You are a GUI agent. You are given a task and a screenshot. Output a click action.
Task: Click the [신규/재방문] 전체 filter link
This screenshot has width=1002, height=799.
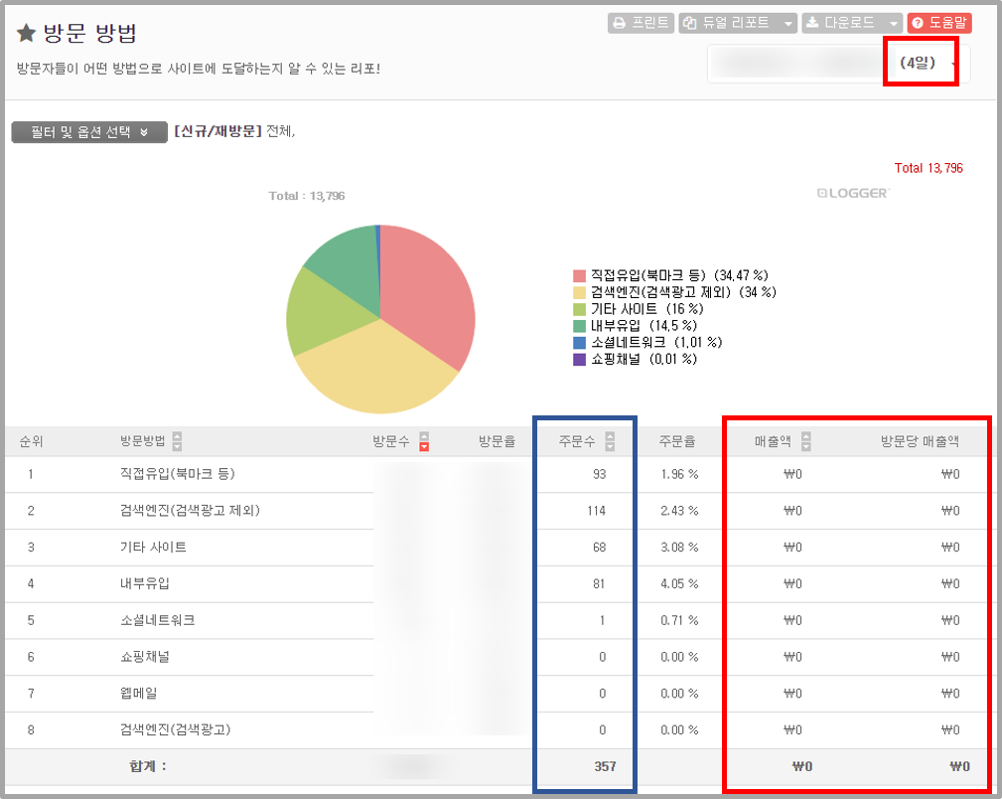(217, 131)
